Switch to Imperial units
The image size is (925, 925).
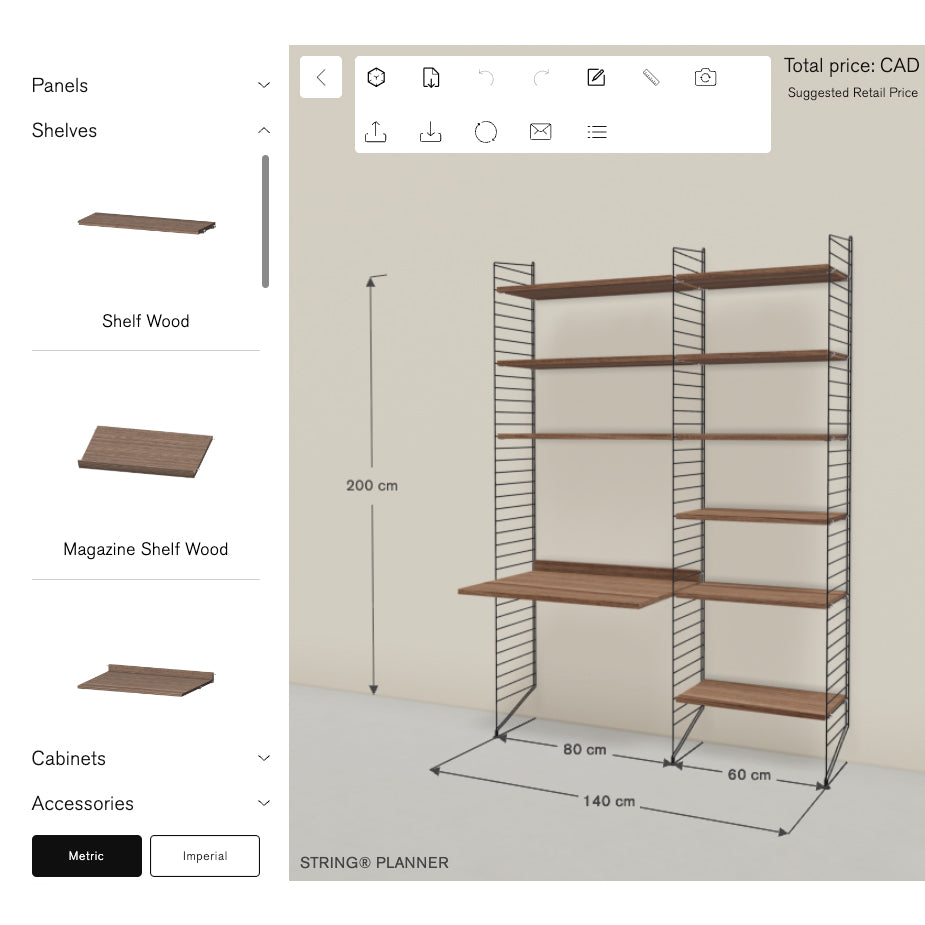tap(205, 856)
